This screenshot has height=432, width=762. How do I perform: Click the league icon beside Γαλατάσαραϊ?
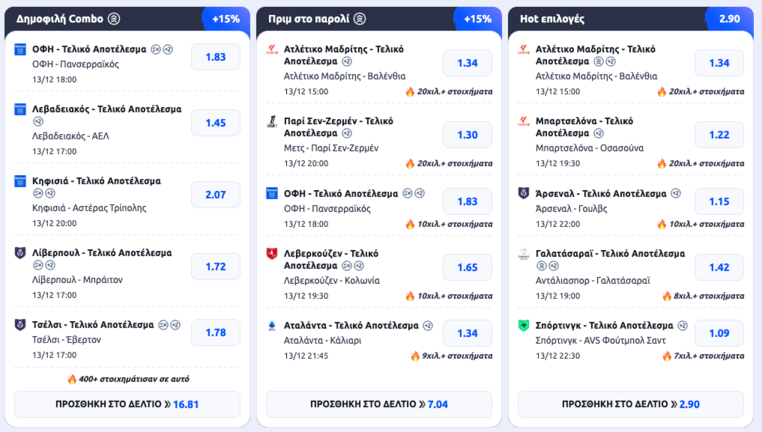click(524, 254)
